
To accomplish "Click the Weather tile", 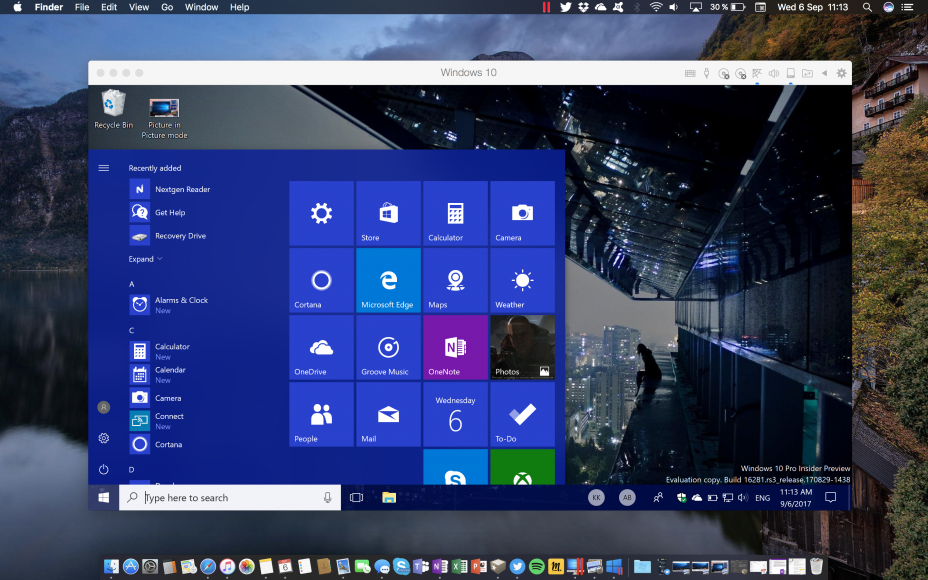I will tap(522, 280).
